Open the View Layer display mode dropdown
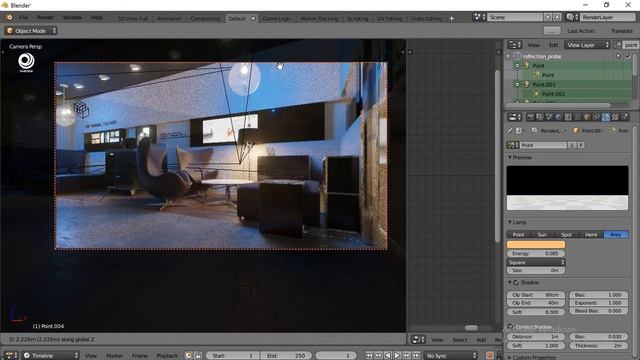Viewport: 640px width, 360px height. pos(587,45)
